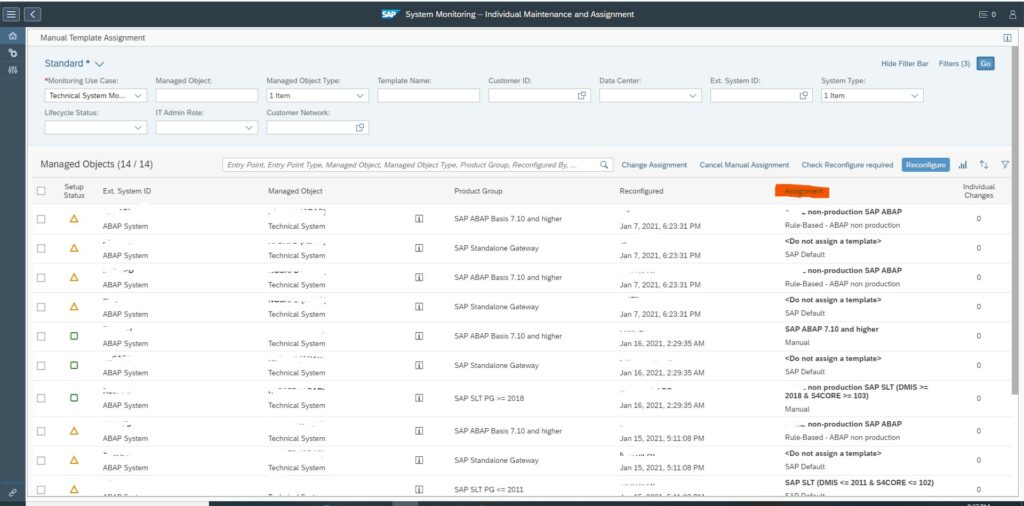Click the SAP SLT PG >= 2018 cell
This screenshot has width=1024, height=506.
click(489, 398)
